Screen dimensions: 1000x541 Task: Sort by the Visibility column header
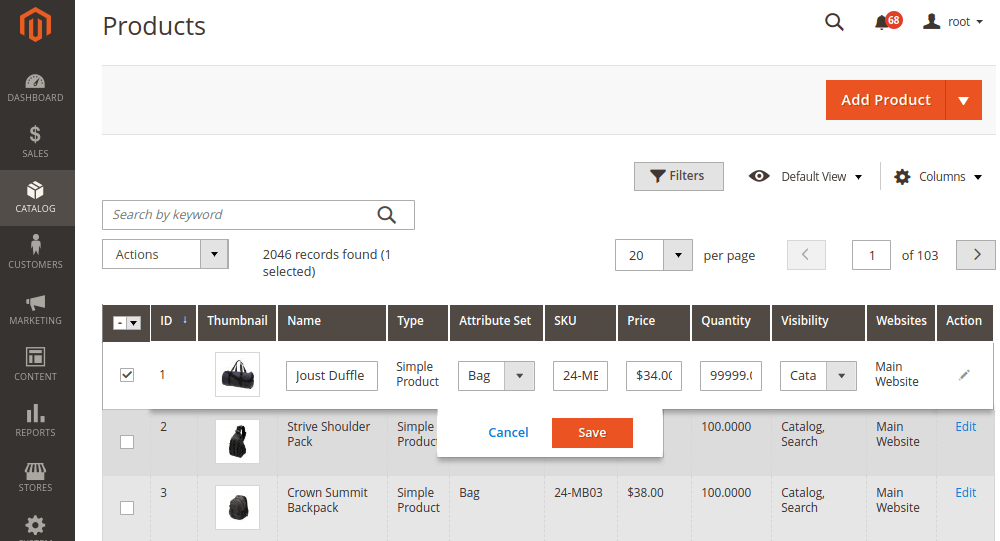click(x=818, y=321)
